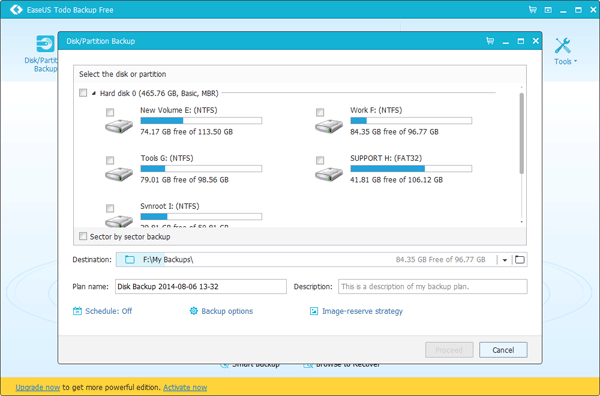Open the Disk/Partition Backup icon in the main toolbar
The image size is (600, 396).
click(45, 44)
